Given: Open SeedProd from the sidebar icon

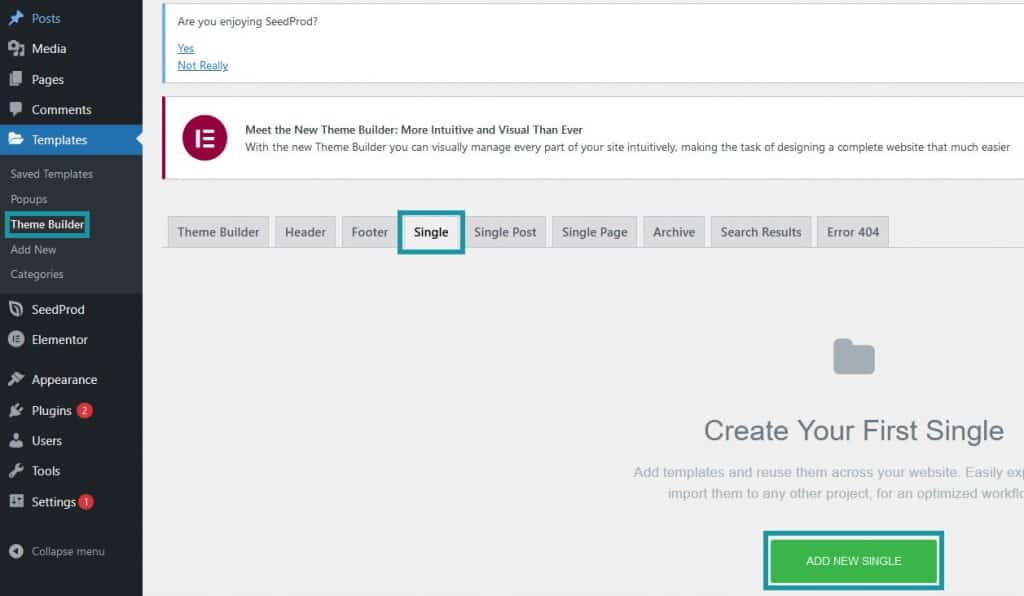Looking at the screenshot, I should tap(14, 309).
